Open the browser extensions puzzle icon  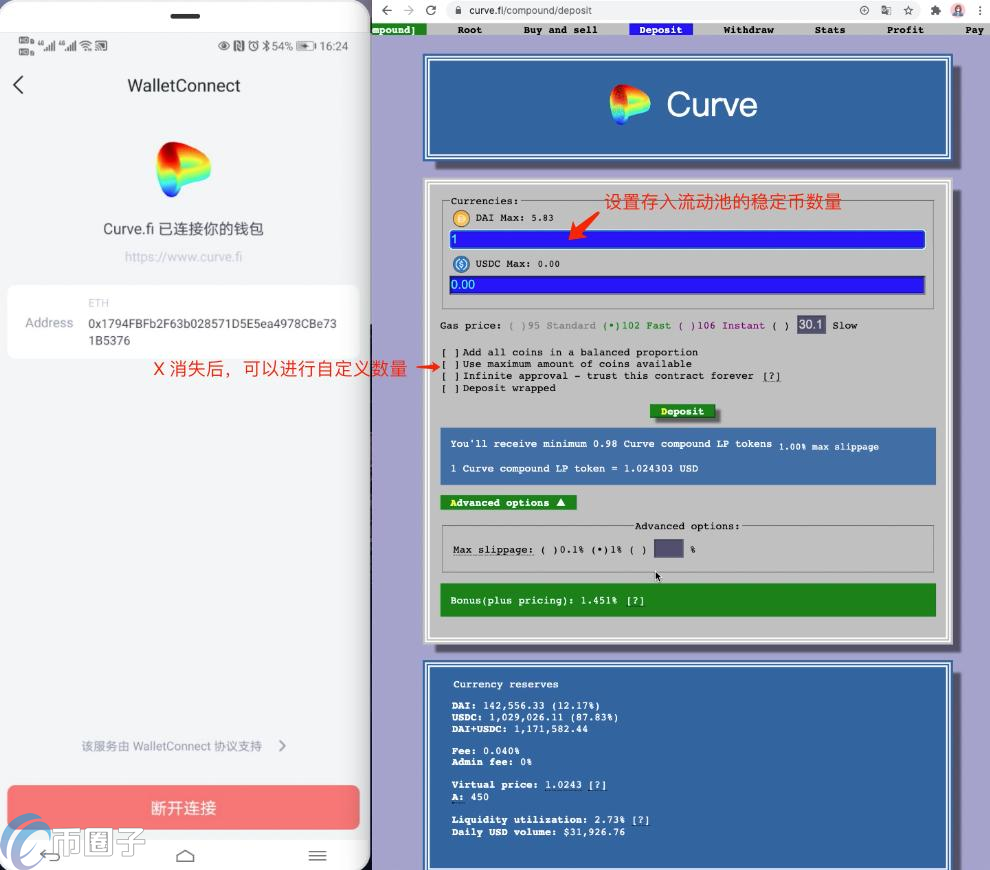[936, 10]
